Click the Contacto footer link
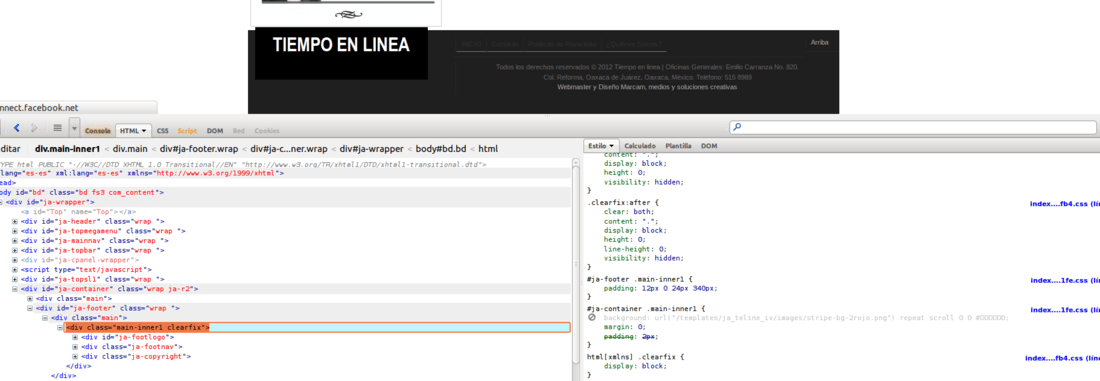Image resolution: width=1100 pixels, height=381 pixels. [505, 44]
